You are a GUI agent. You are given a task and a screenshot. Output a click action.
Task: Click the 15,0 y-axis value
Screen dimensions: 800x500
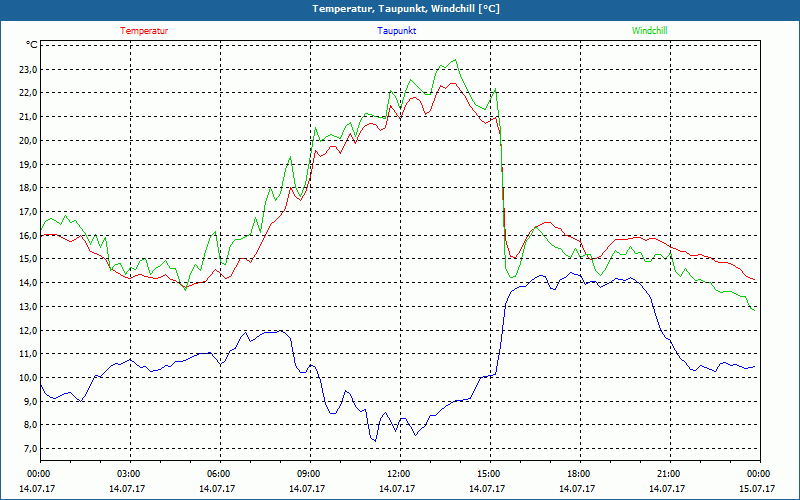pyautogui.click(x=29, y=259)
